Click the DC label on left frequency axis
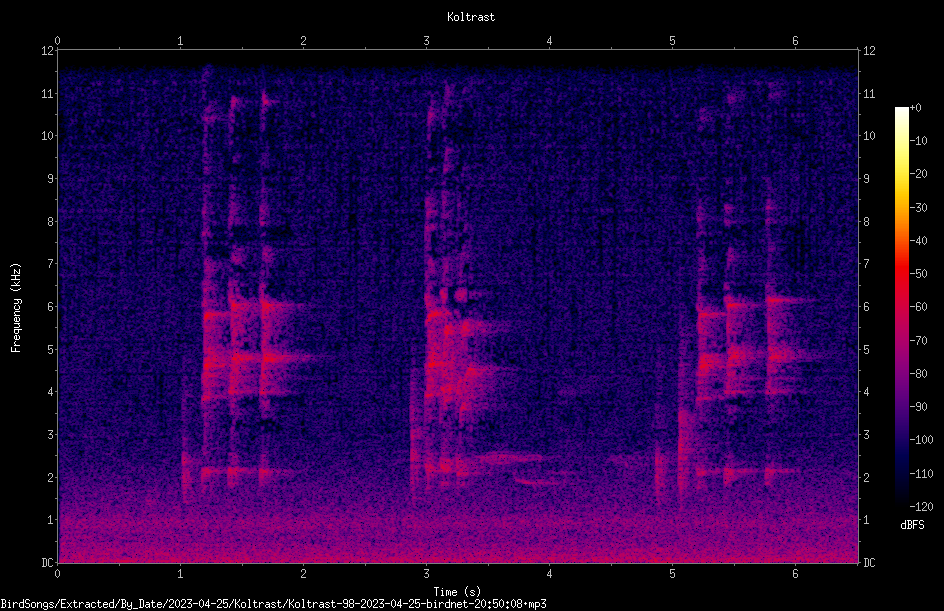944x611 pixels. [x=47, y=563]
